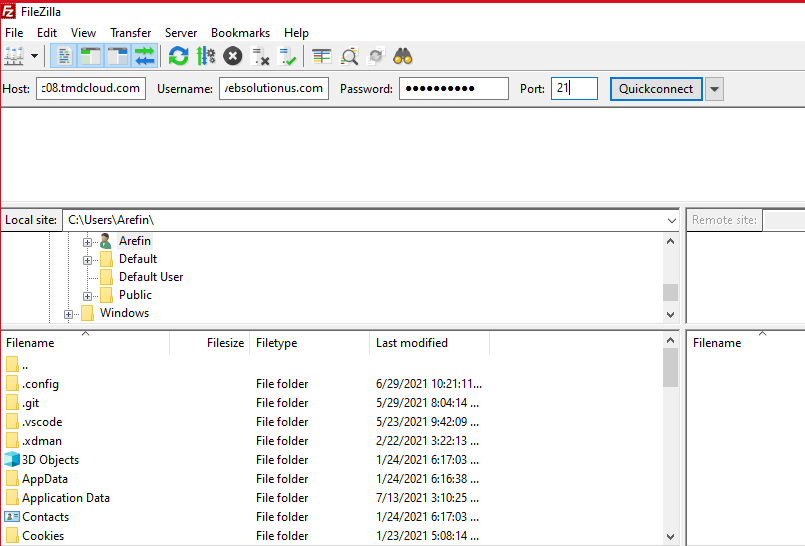Click the directory comparison icon
The width and height of the screenshot is (805, 546).
click(x=349, y=56)
